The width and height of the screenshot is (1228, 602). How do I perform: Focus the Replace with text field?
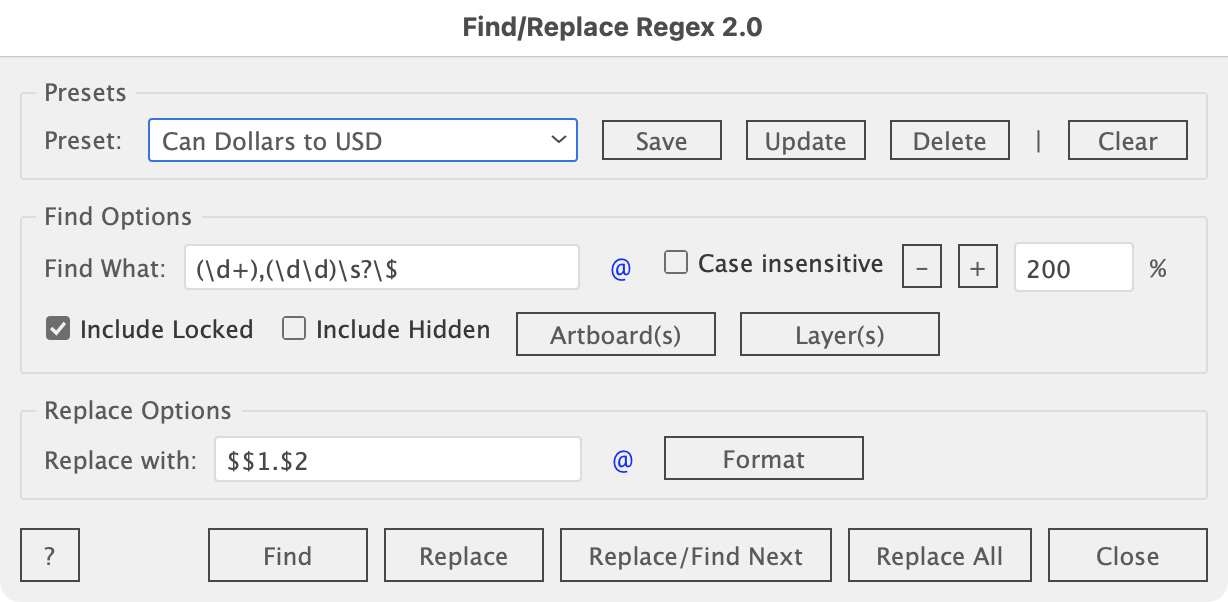click(x=397, y=460)
